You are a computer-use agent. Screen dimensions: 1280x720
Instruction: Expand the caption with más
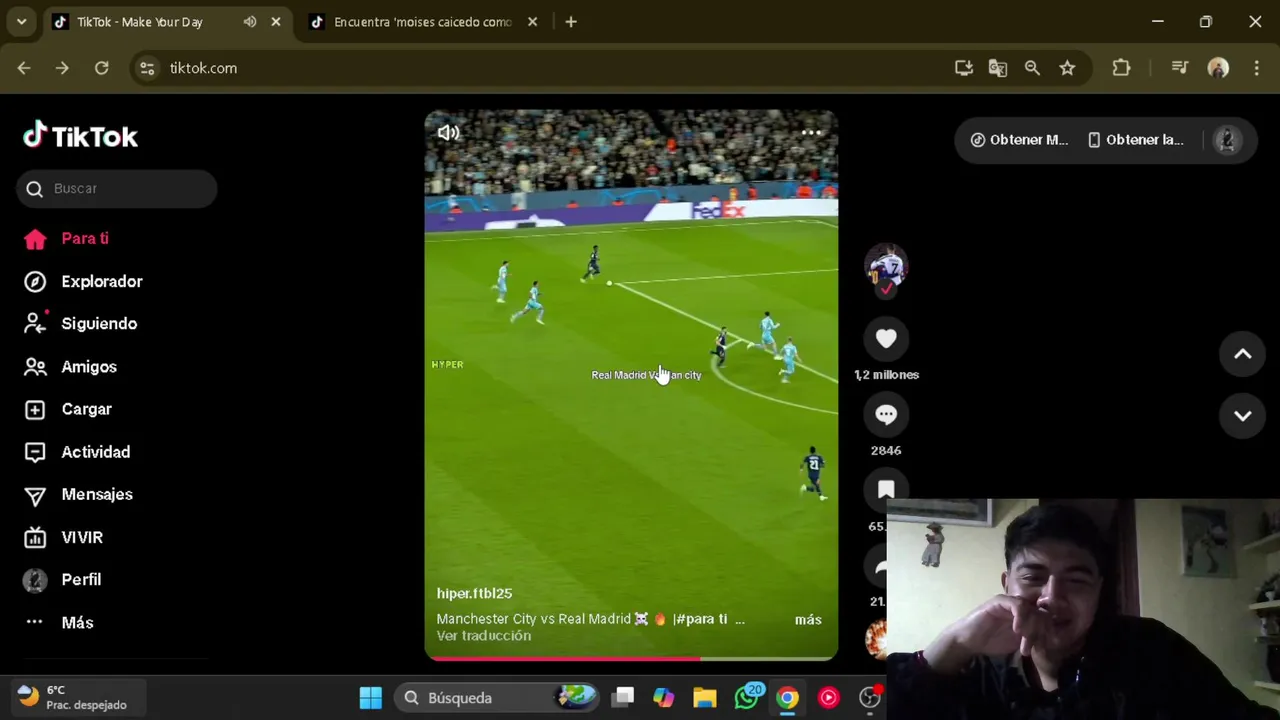point(808,620)
